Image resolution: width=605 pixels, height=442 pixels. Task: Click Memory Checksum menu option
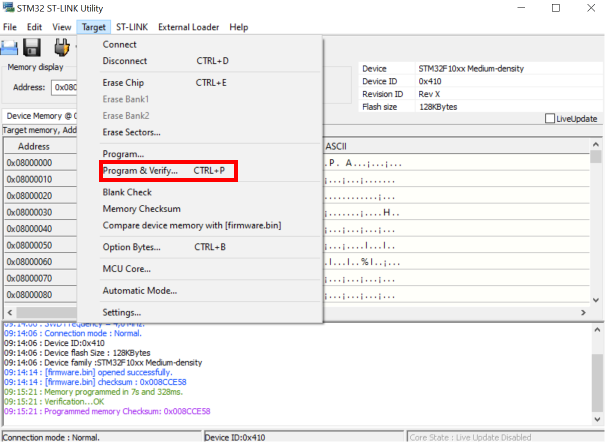[x=142, y=209]
